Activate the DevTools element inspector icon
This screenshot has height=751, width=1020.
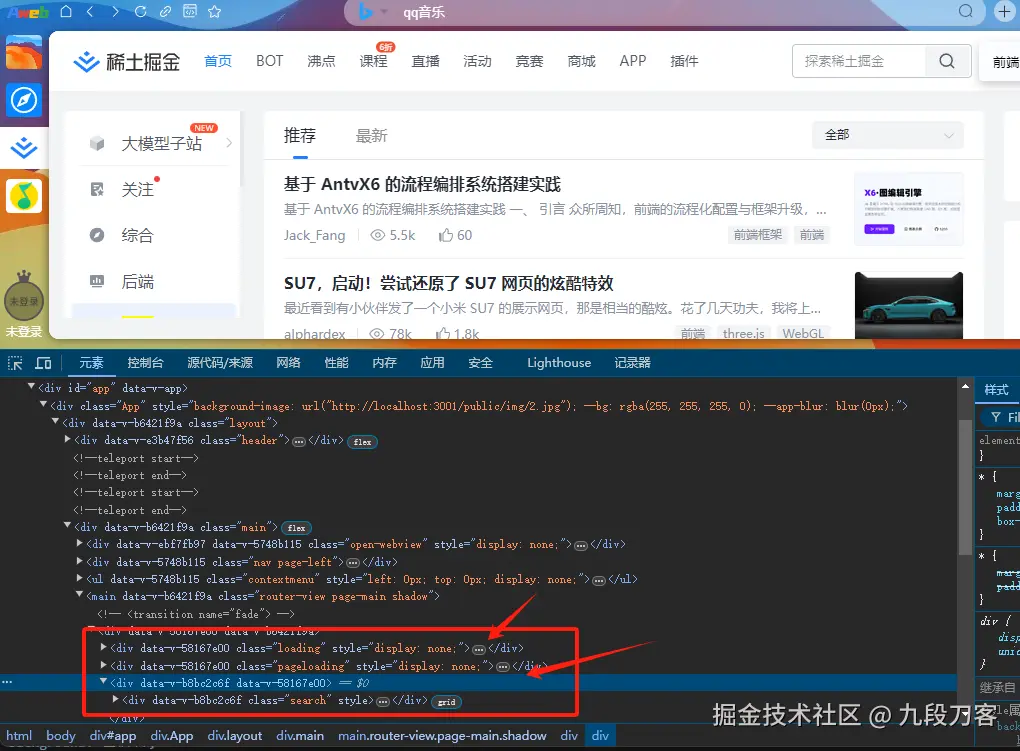[15, 363]
